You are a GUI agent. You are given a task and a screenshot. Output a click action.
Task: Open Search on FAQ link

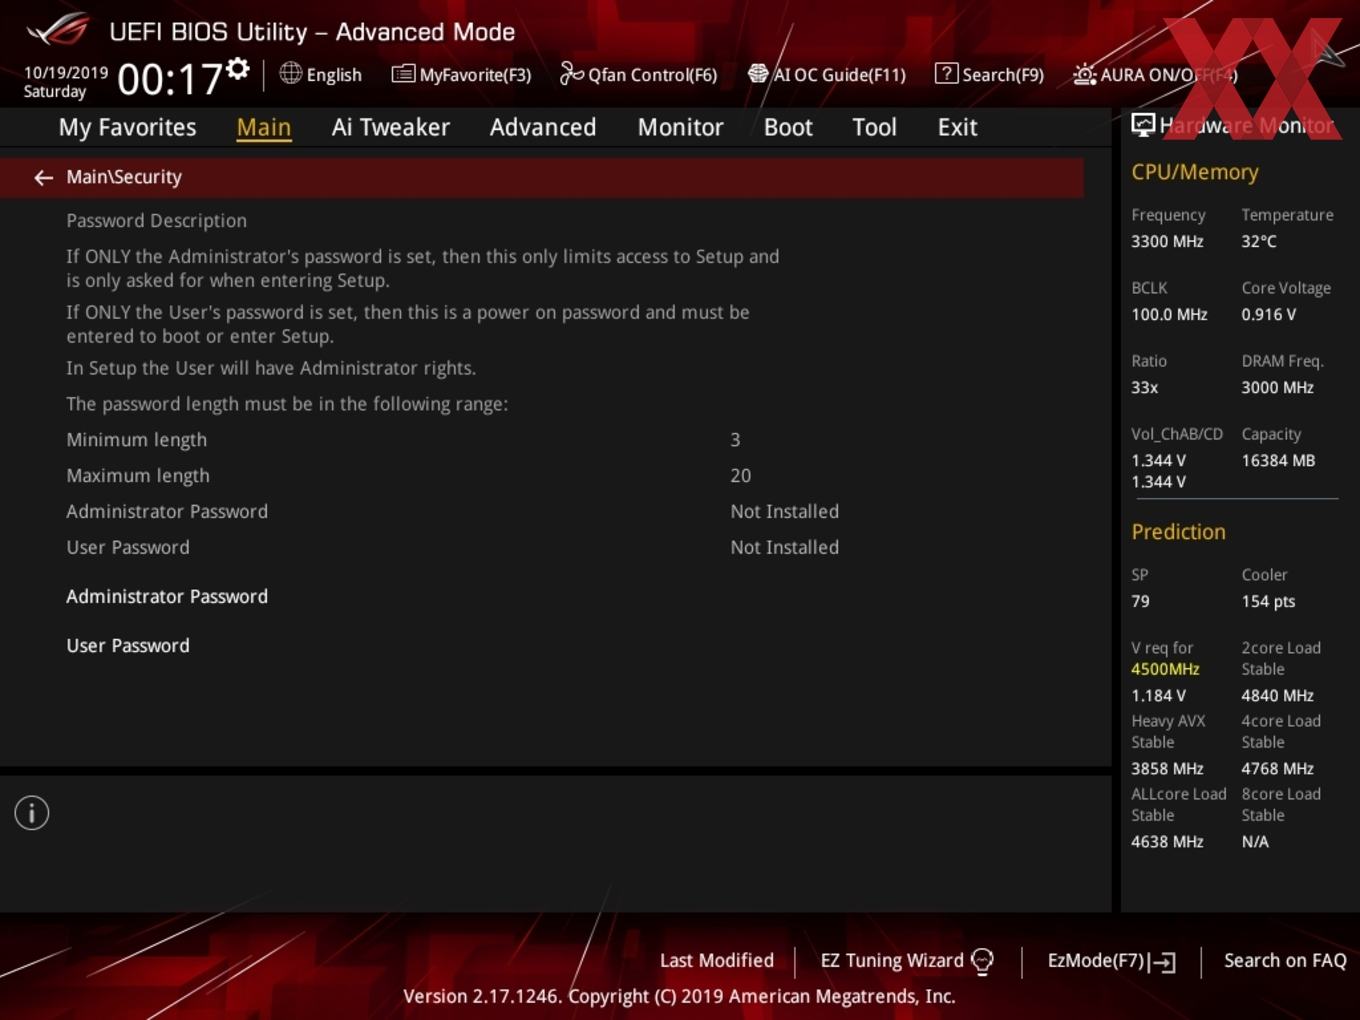(1285, 960)
